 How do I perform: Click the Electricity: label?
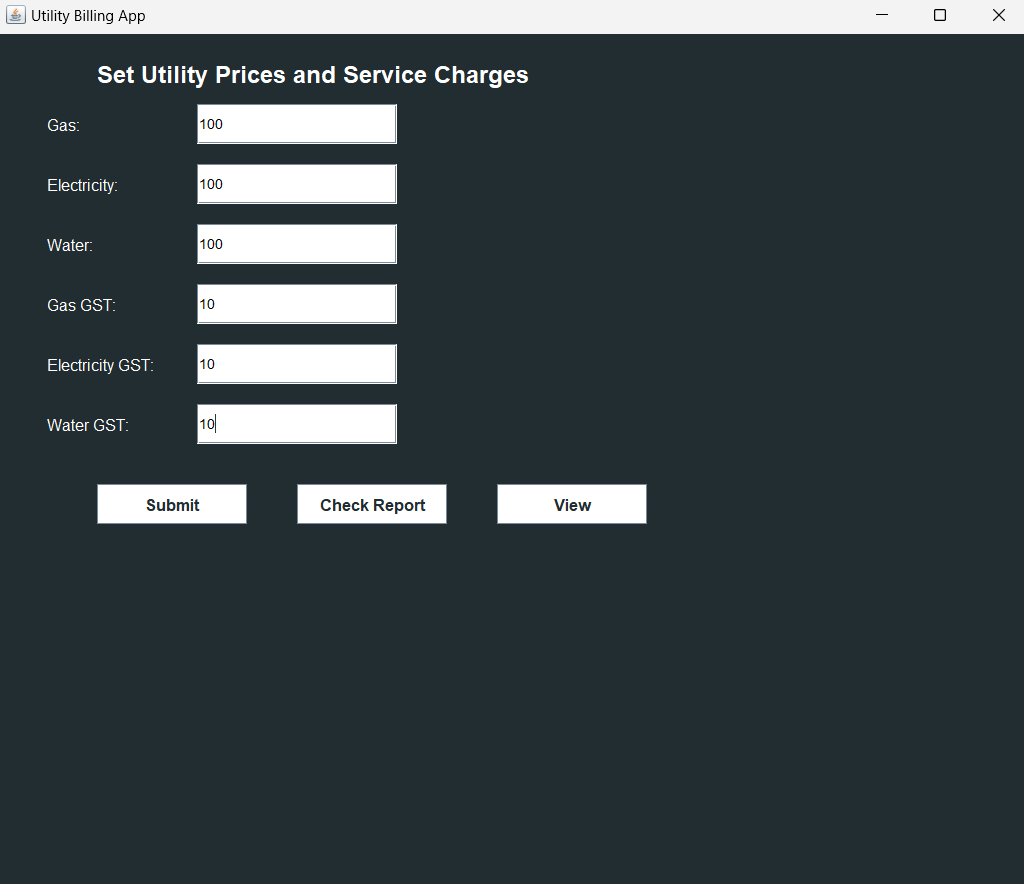(x=82, y=185)
